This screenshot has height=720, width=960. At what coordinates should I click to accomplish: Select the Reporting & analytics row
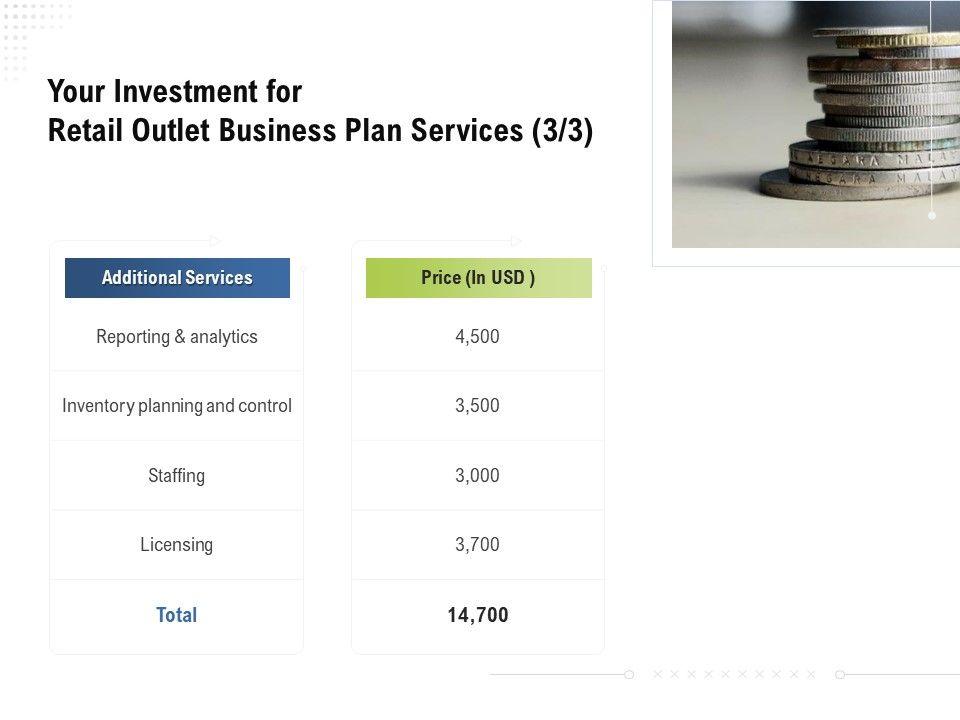click(x=177, y=337)
